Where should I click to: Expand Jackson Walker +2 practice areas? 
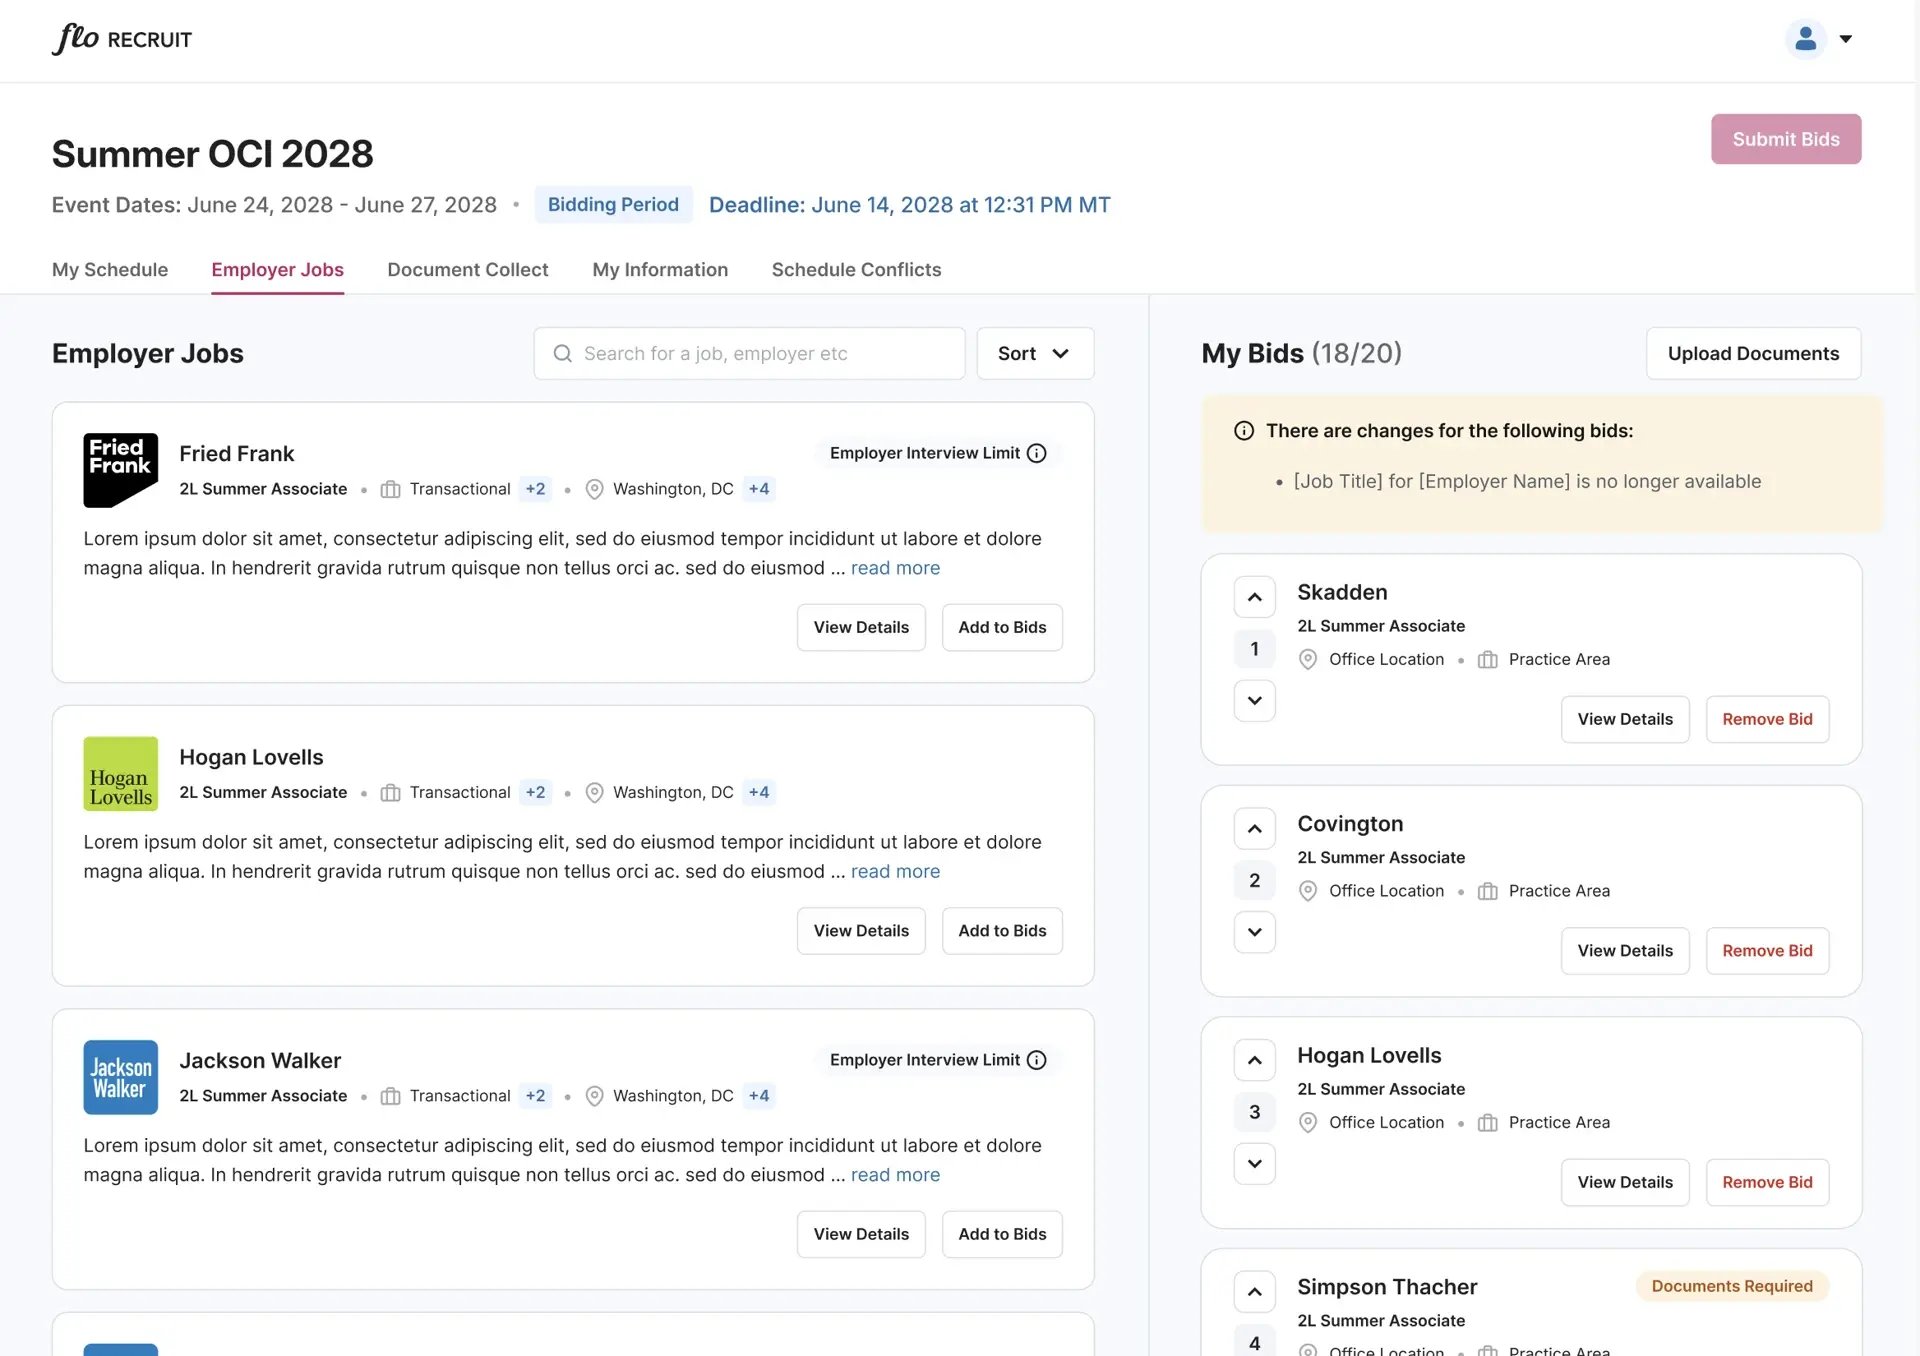click(x=536, y=1096)
